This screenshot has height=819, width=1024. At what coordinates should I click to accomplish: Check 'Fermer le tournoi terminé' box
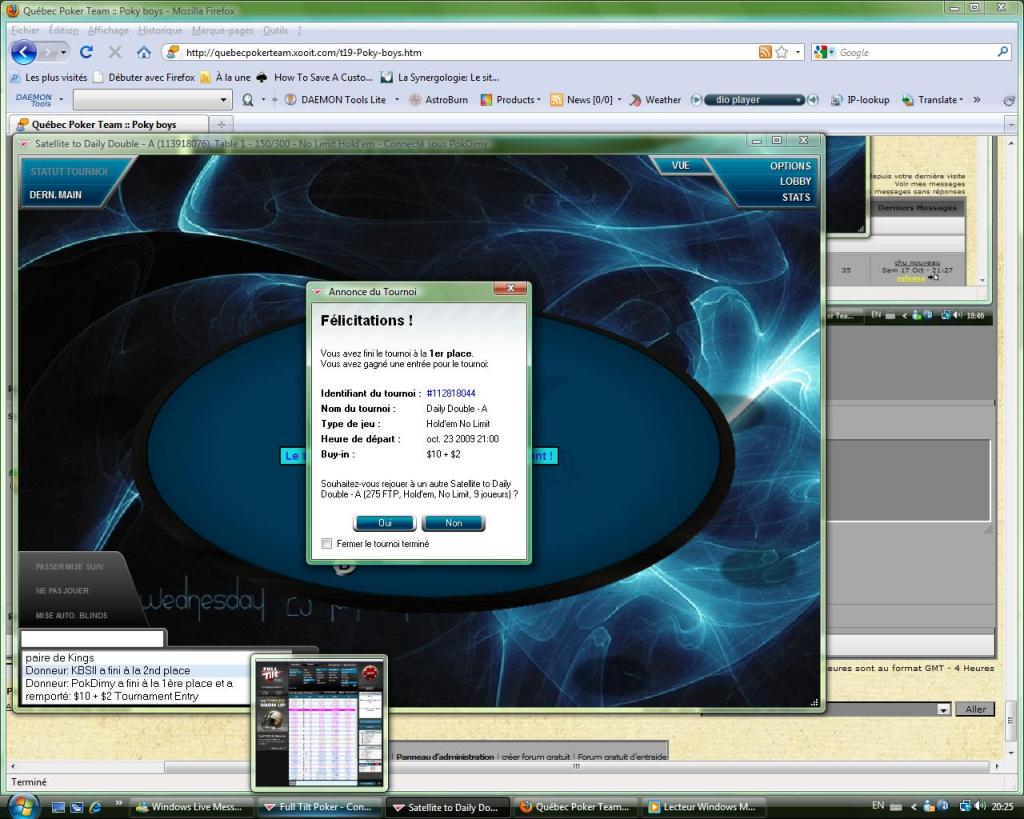pyautogui.click(x=327, y=543)
